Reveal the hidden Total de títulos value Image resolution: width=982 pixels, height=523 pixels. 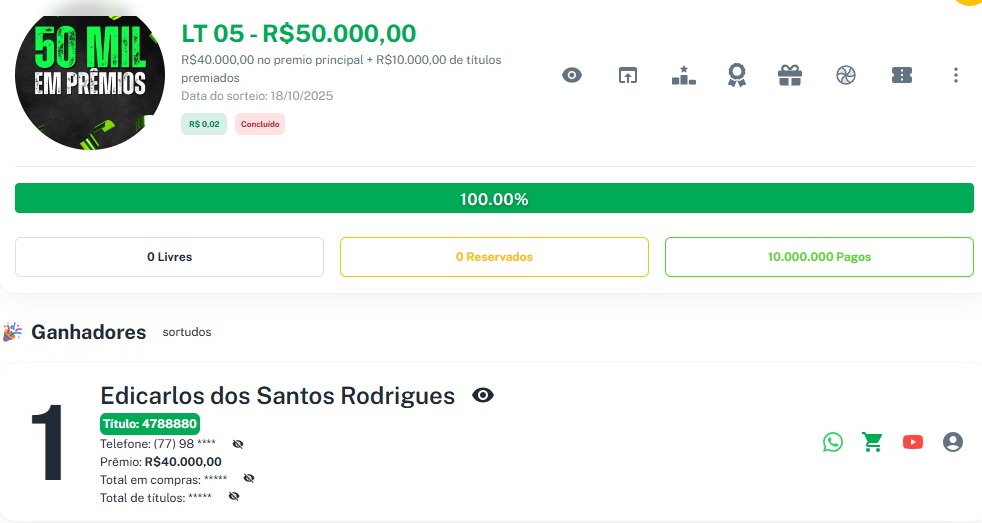click(x=234, y=496)
